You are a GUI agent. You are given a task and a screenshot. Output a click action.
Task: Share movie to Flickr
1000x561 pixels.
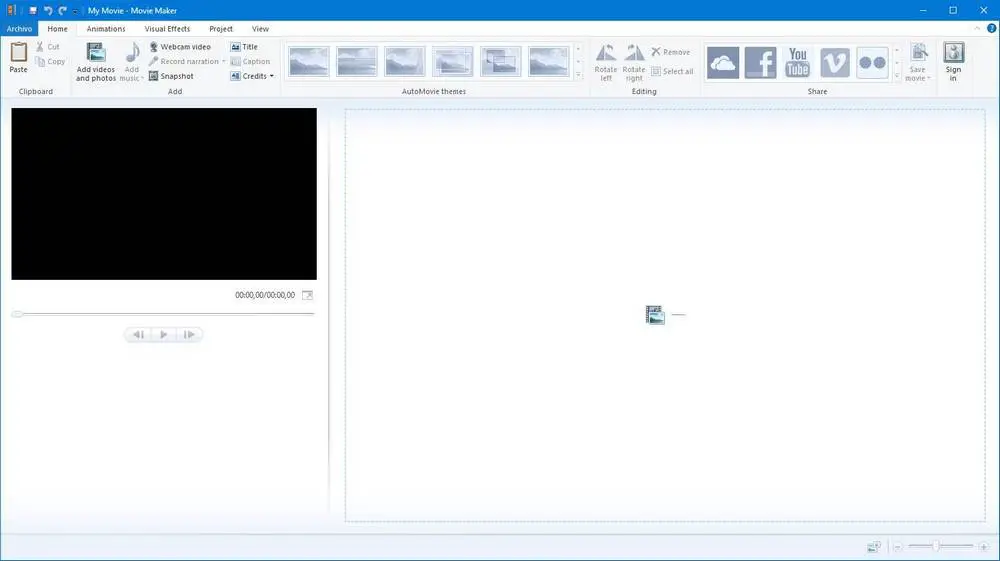click(872, 62)
